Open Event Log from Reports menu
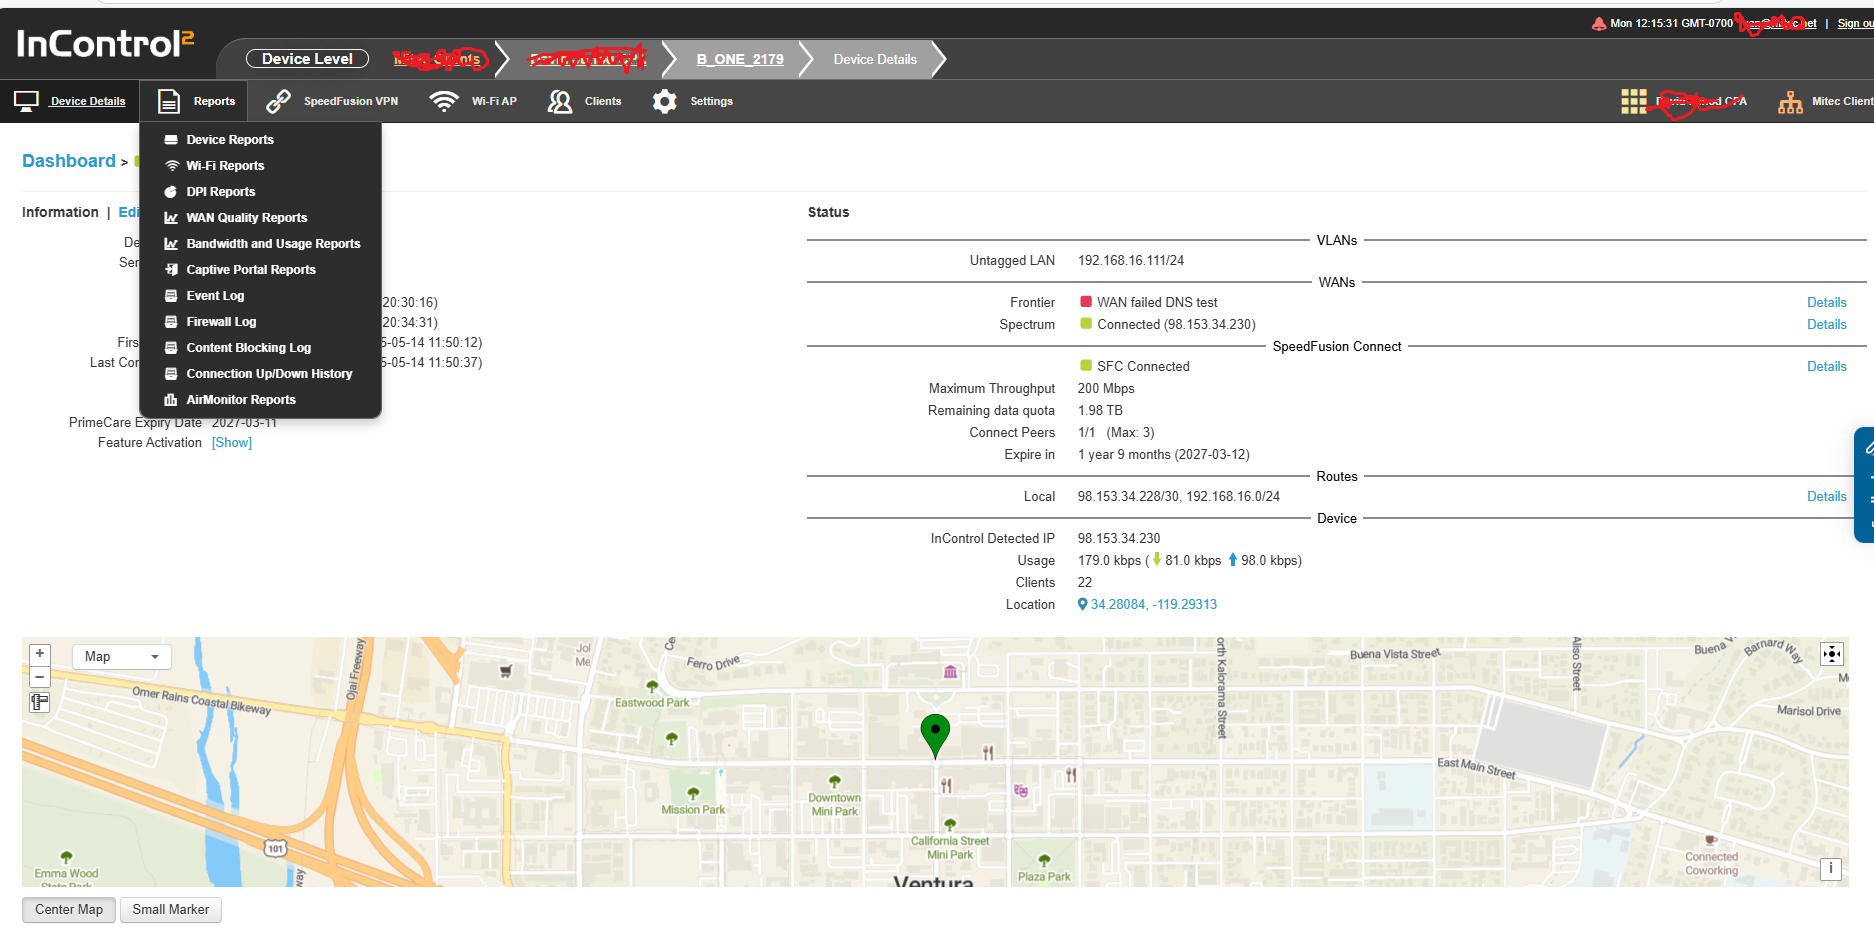Screen dimensions: 1874x937 (215, 296)
